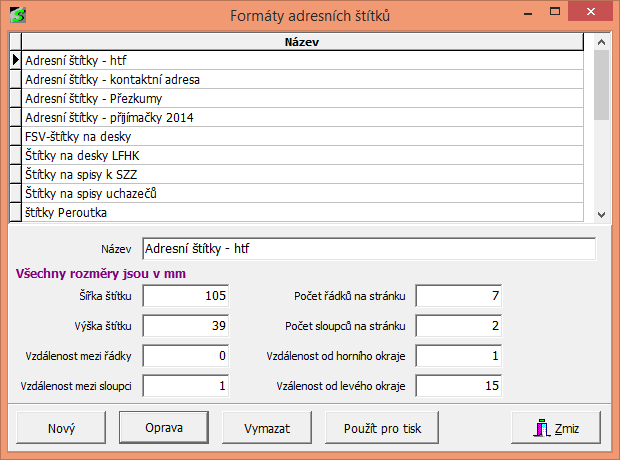Click the Název column header
The image size is (620, 460).
301,43
